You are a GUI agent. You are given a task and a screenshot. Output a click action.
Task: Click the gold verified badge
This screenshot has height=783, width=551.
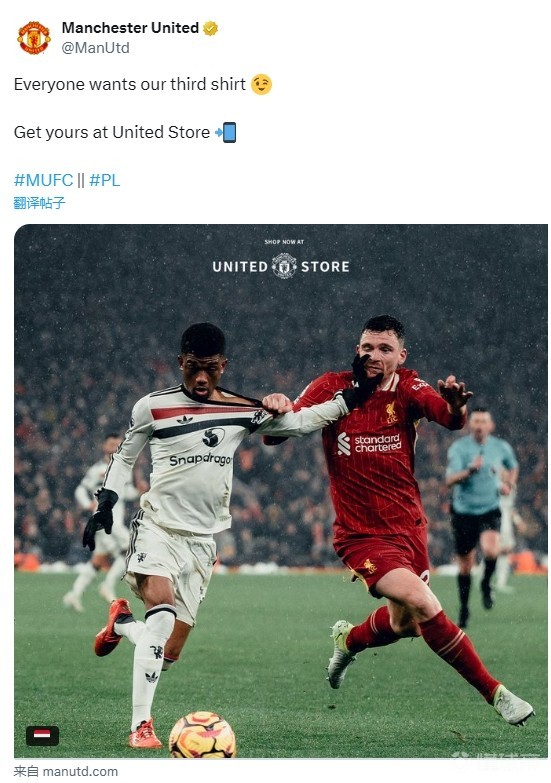pyautogui.click(x=210, y=28)
